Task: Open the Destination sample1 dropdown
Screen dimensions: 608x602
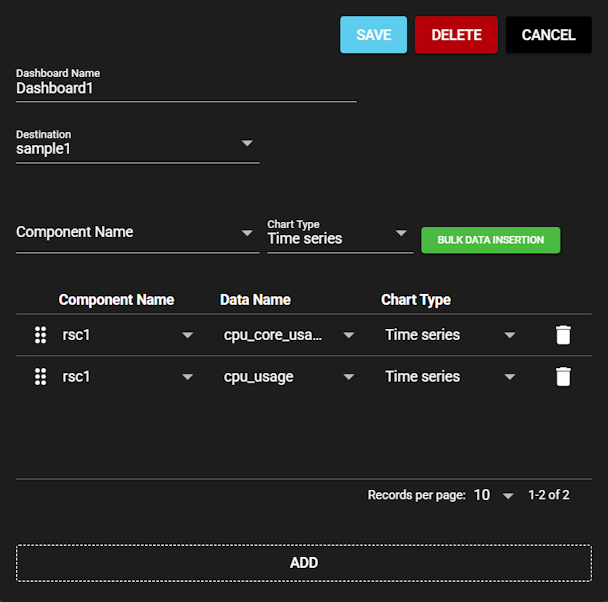Action: coord(137,148)
